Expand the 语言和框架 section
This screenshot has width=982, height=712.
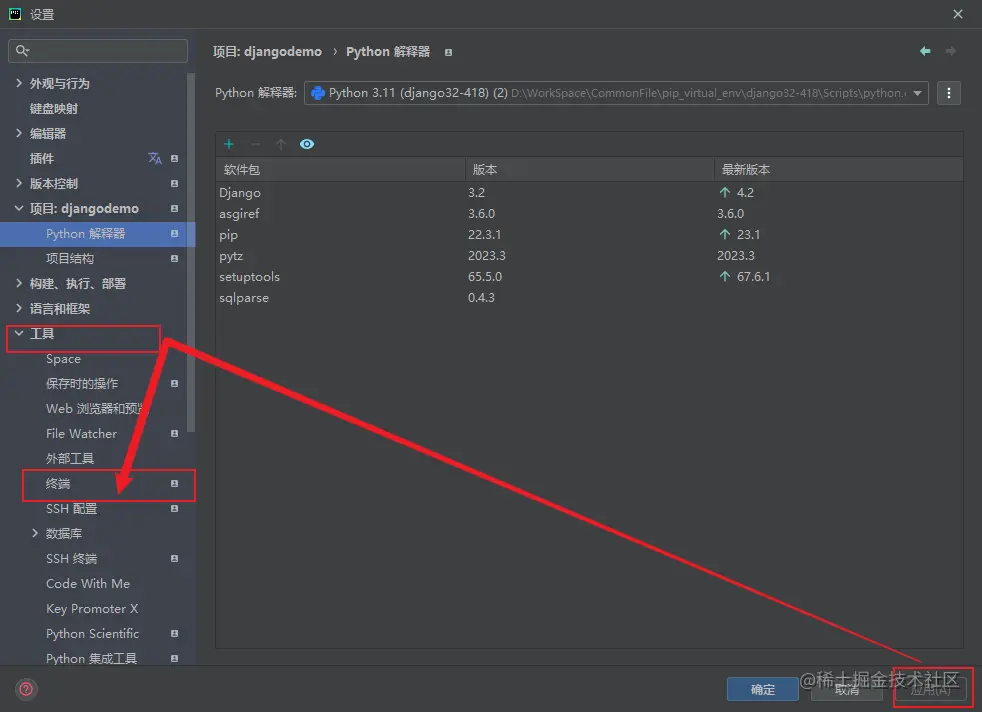tap(19, 308)
